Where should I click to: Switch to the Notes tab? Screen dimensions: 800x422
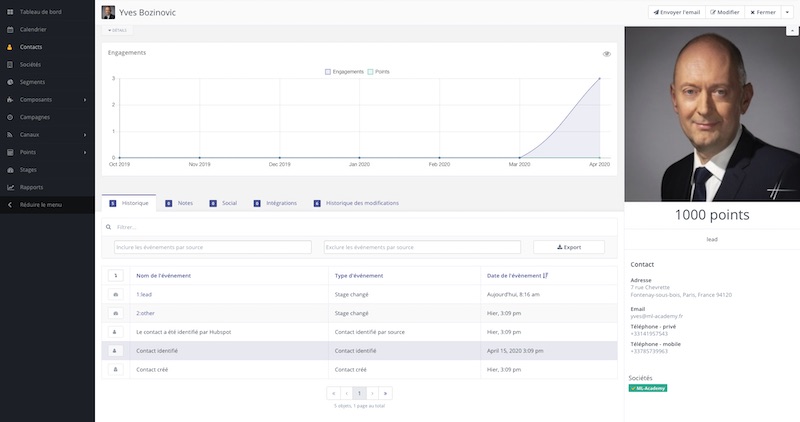[179, 203]
